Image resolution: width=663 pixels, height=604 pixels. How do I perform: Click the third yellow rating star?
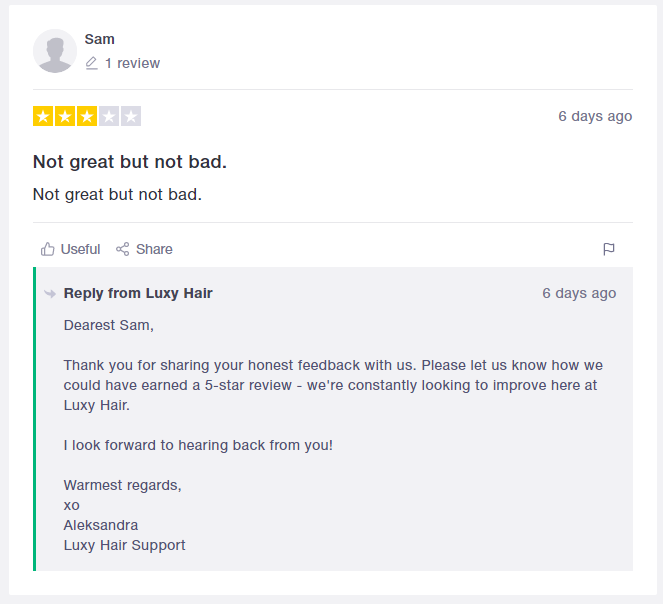[x=87, y=116]
